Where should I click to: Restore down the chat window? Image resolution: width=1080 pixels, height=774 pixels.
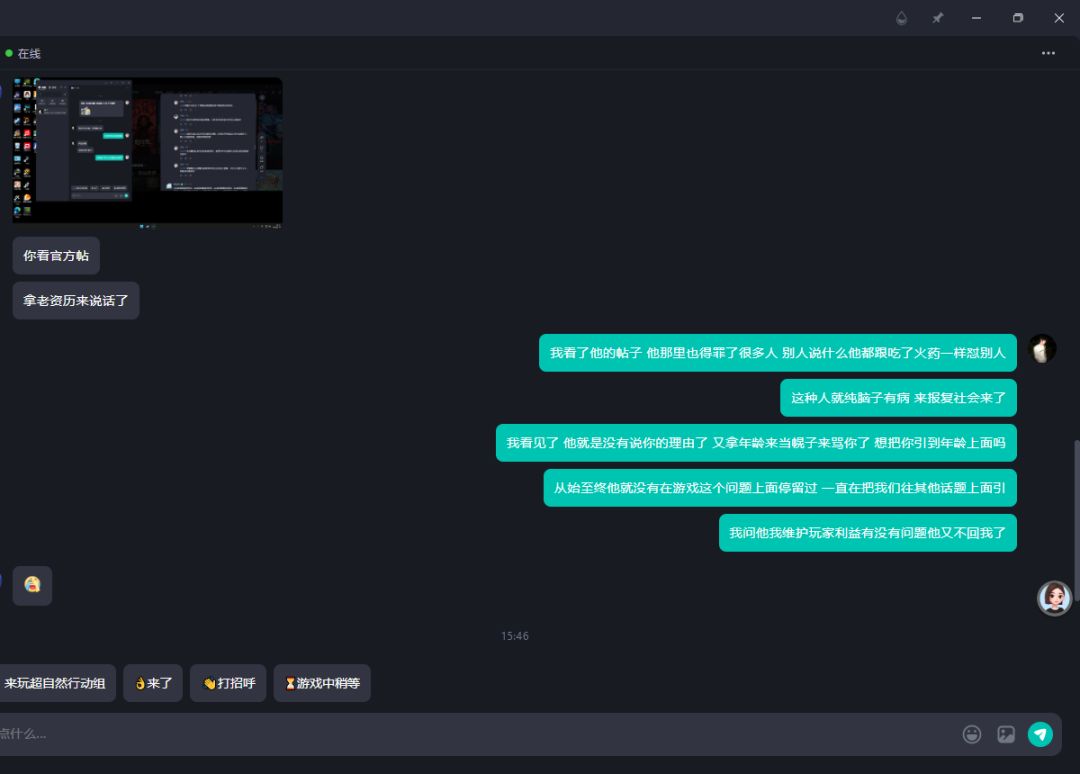click(1017, 19)
